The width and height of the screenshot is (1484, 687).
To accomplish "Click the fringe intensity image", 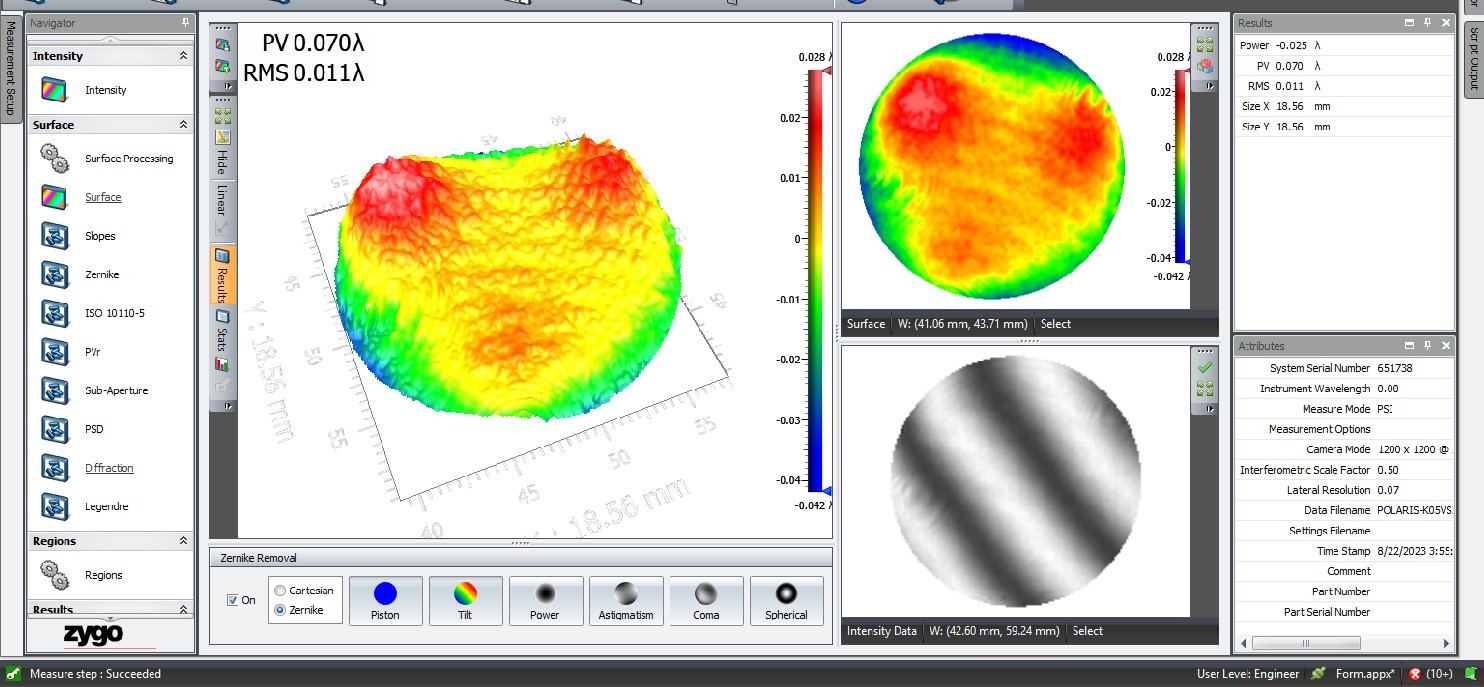I will pos(1016,481).
